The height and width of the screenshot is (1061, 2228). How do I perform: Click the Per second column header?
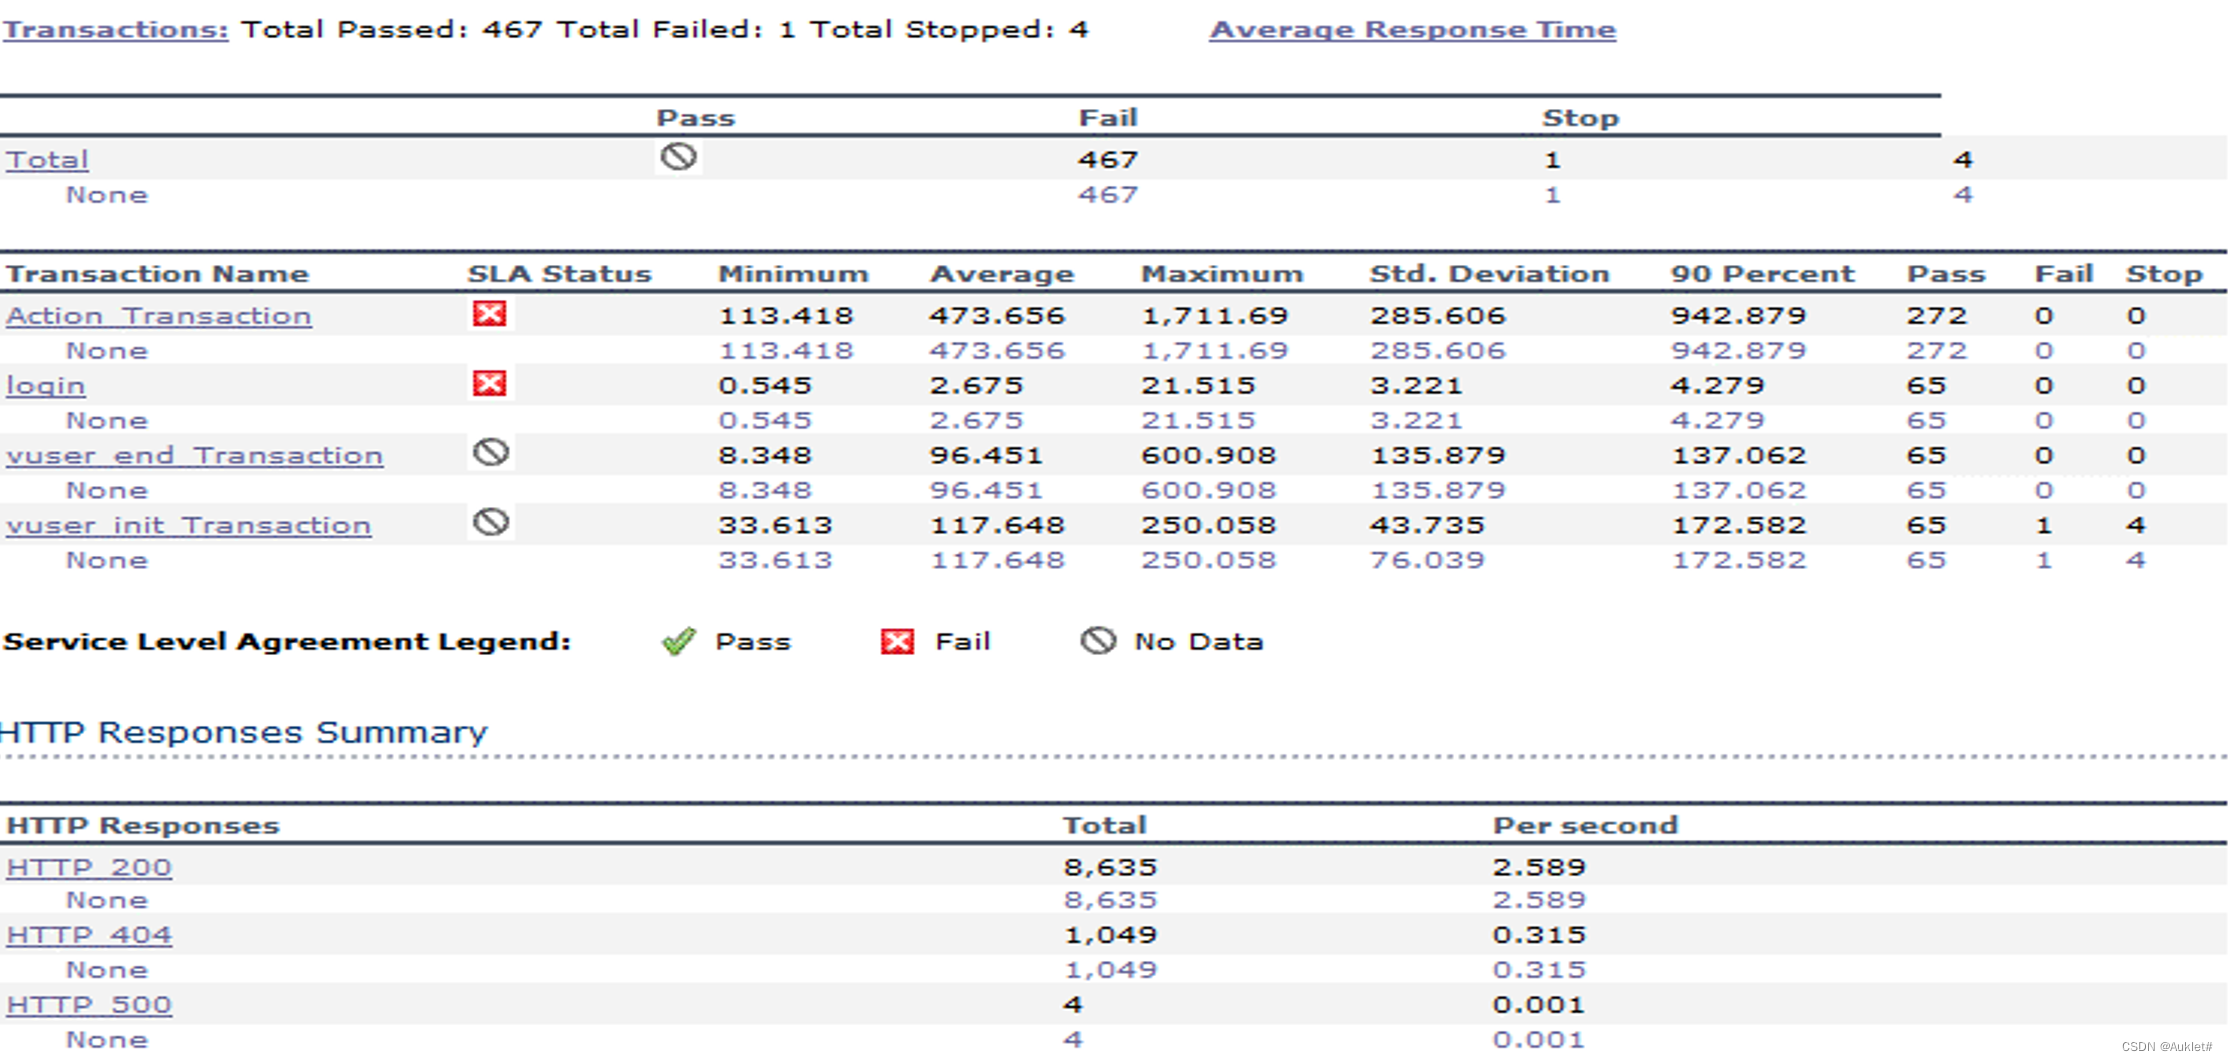coord(1585,825)
